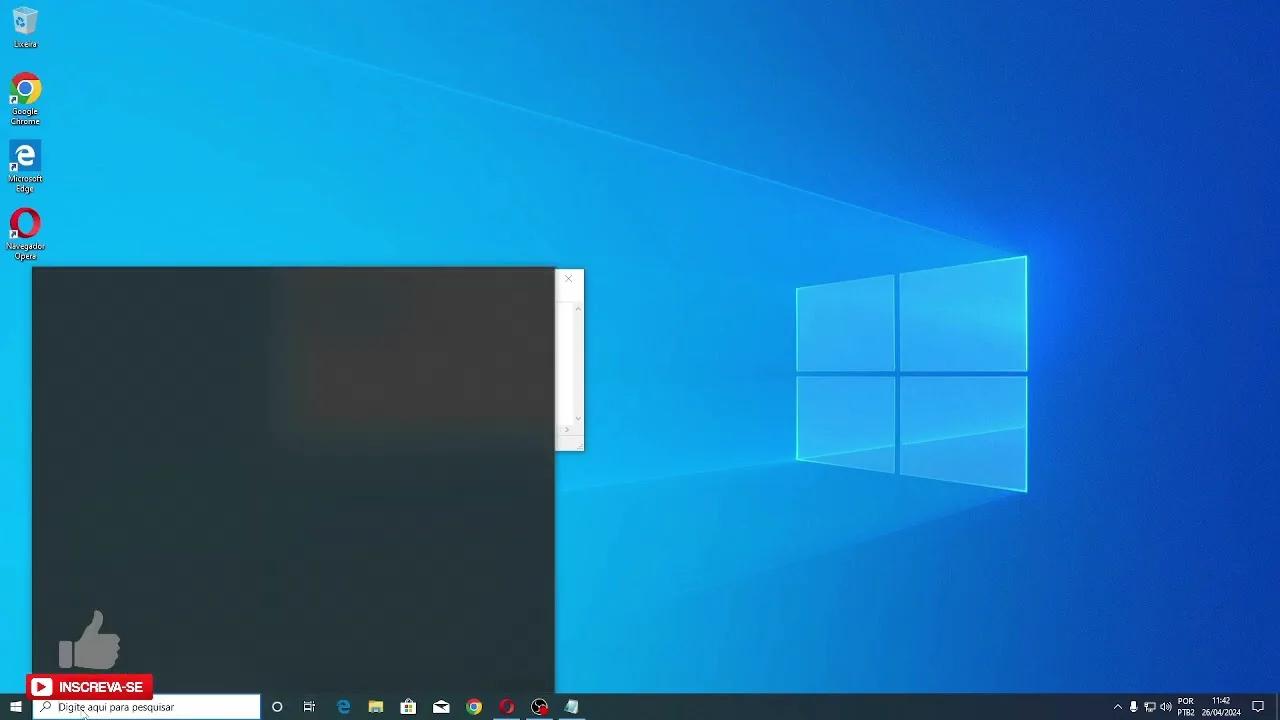Open the Mail app from the taskbar
This screenshot has height=720, width=1280.
click(x=441, y=707)
